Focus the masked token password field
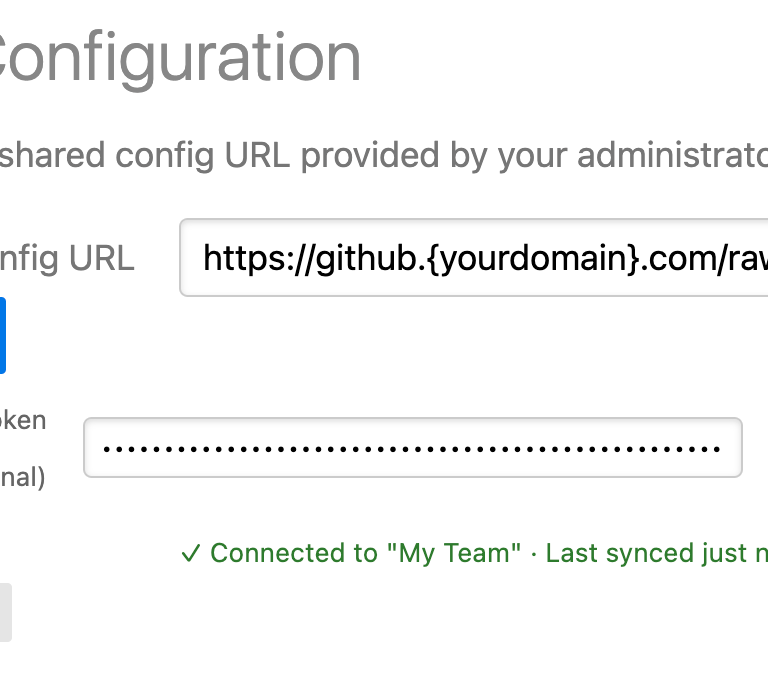The image size is (768, 676). tap(412, 447)
